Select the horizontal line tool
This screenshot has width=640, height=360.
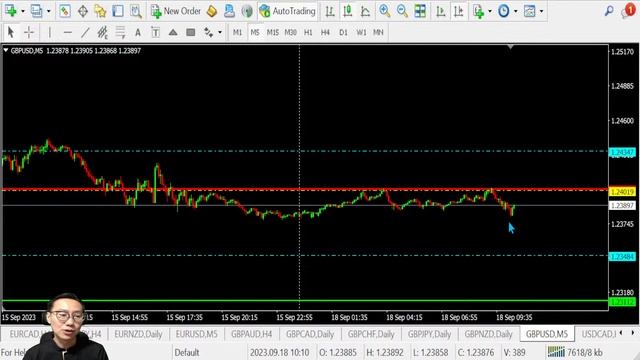(68, 32)
